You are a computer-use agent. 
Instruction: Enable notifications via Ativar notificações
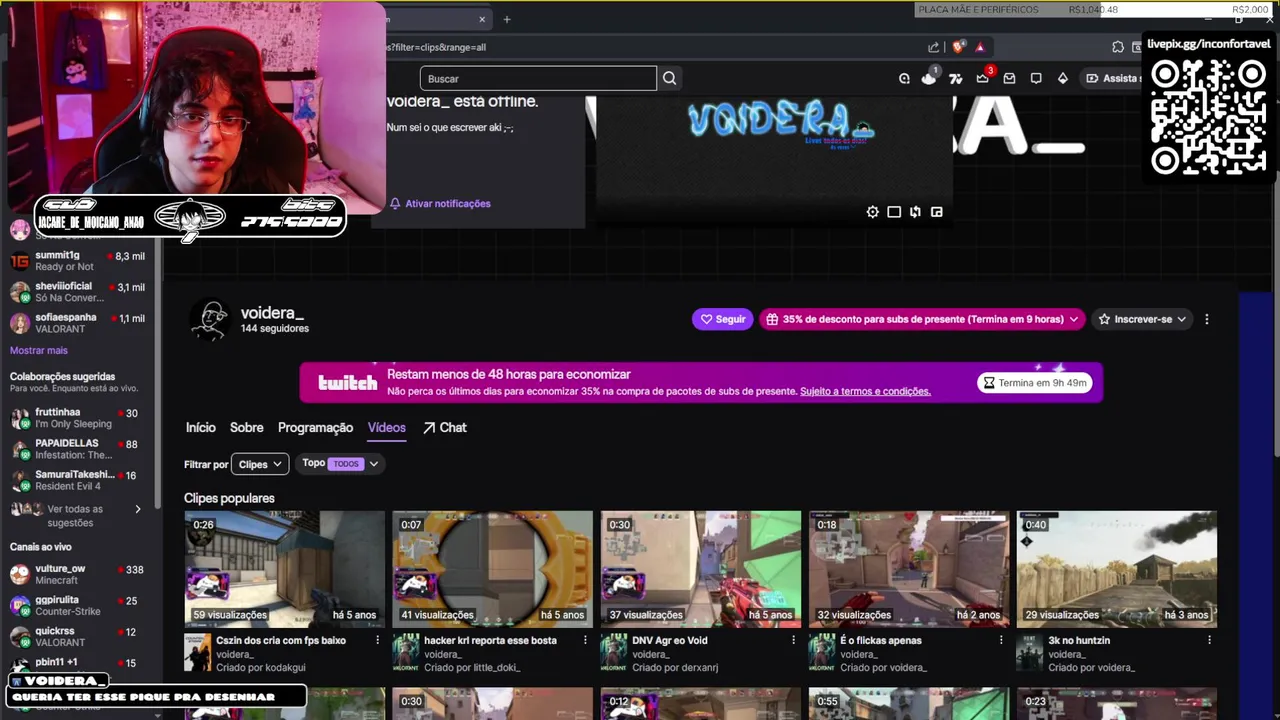click(440, 203)
